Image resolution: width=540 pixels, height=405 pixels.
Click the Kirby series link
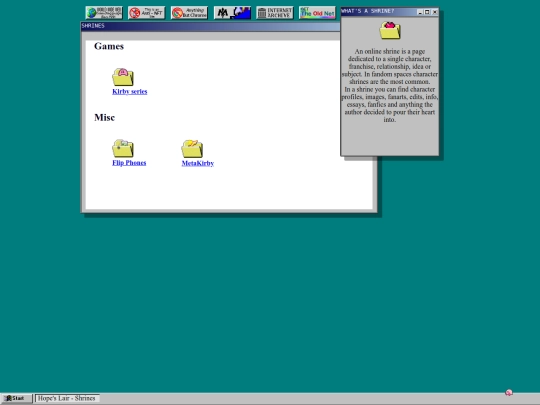tap(129, 92)
